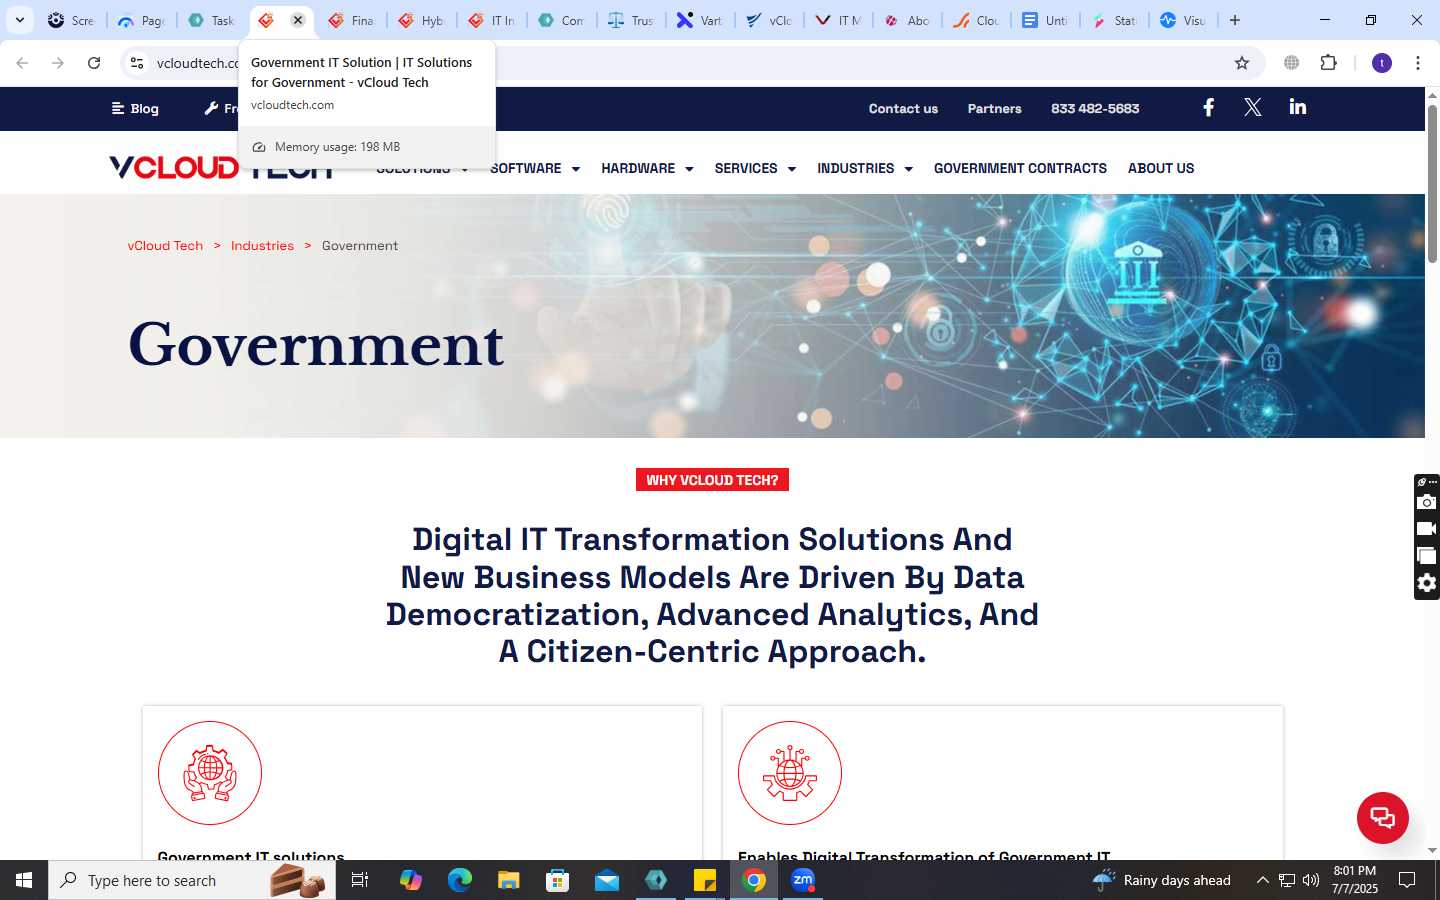Image resolution: width=1440 pixels, height=900 pixels.
Task: Go back to previous page
Action: tap(22, 63)
